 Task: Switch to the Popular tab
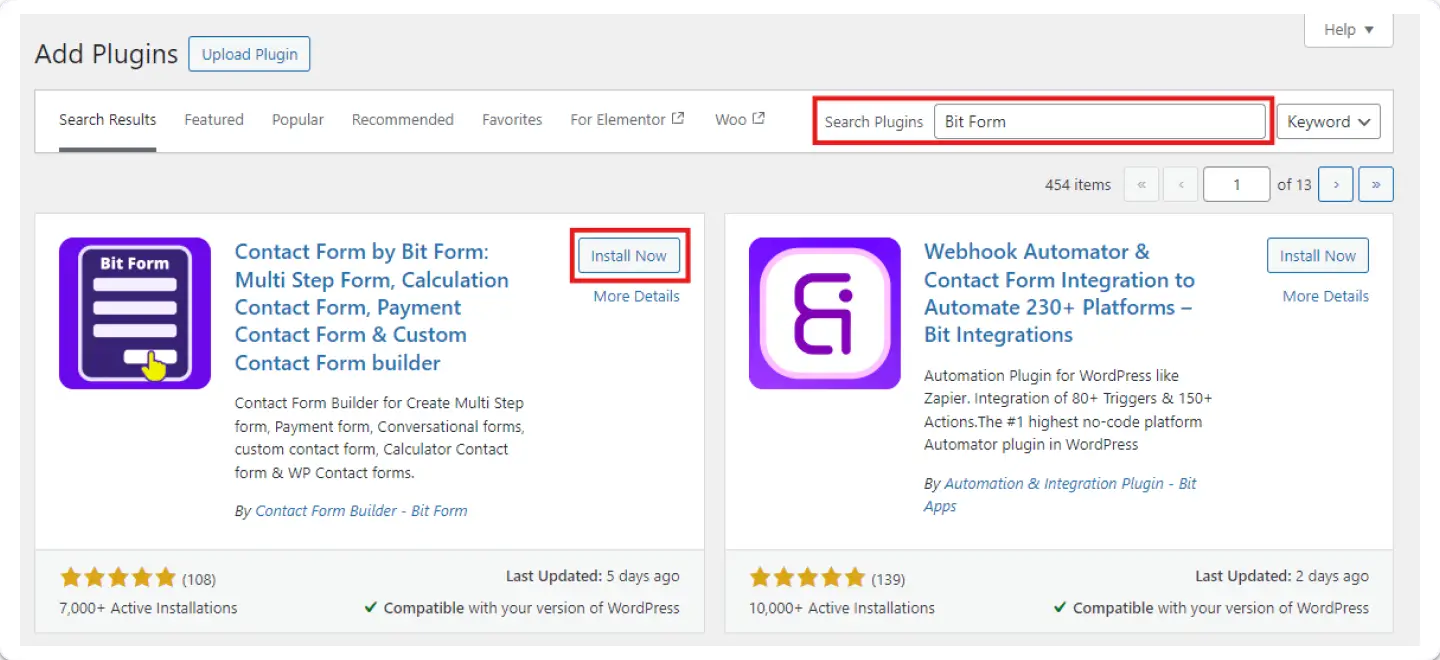298,120
